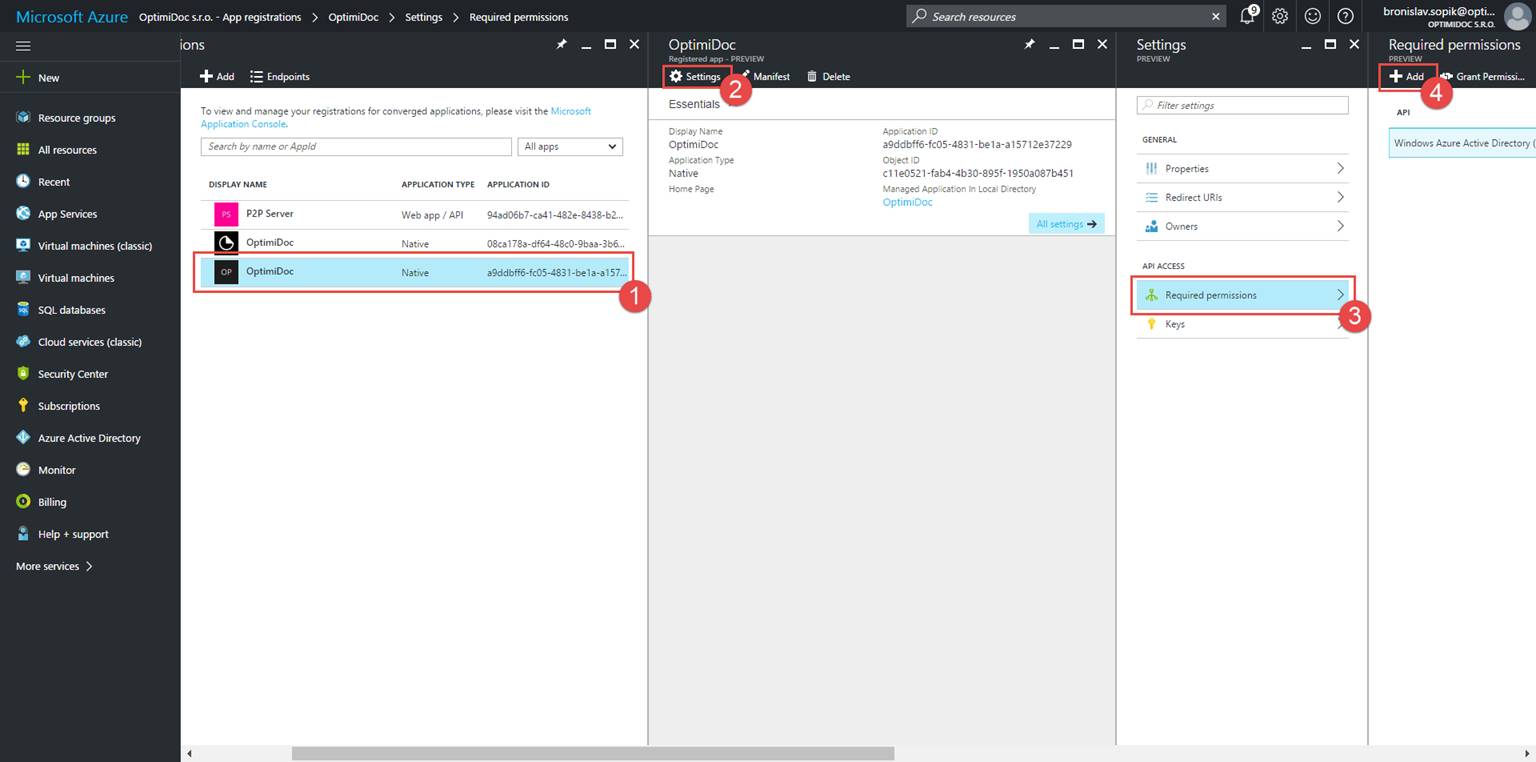Expand More services in sidebar
1536x762 pixels.
[x=54, y=566]
